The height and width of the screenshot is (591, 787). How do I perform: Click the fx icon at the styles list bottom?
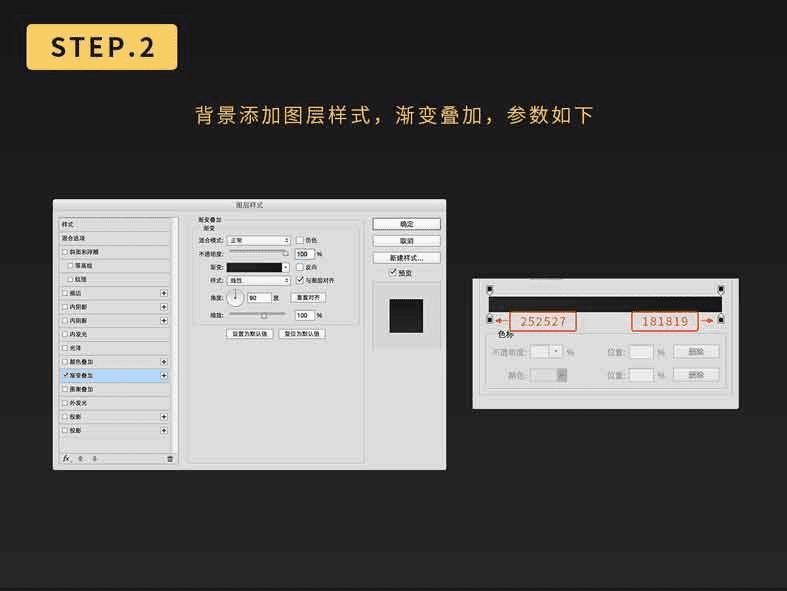(66, 458)
